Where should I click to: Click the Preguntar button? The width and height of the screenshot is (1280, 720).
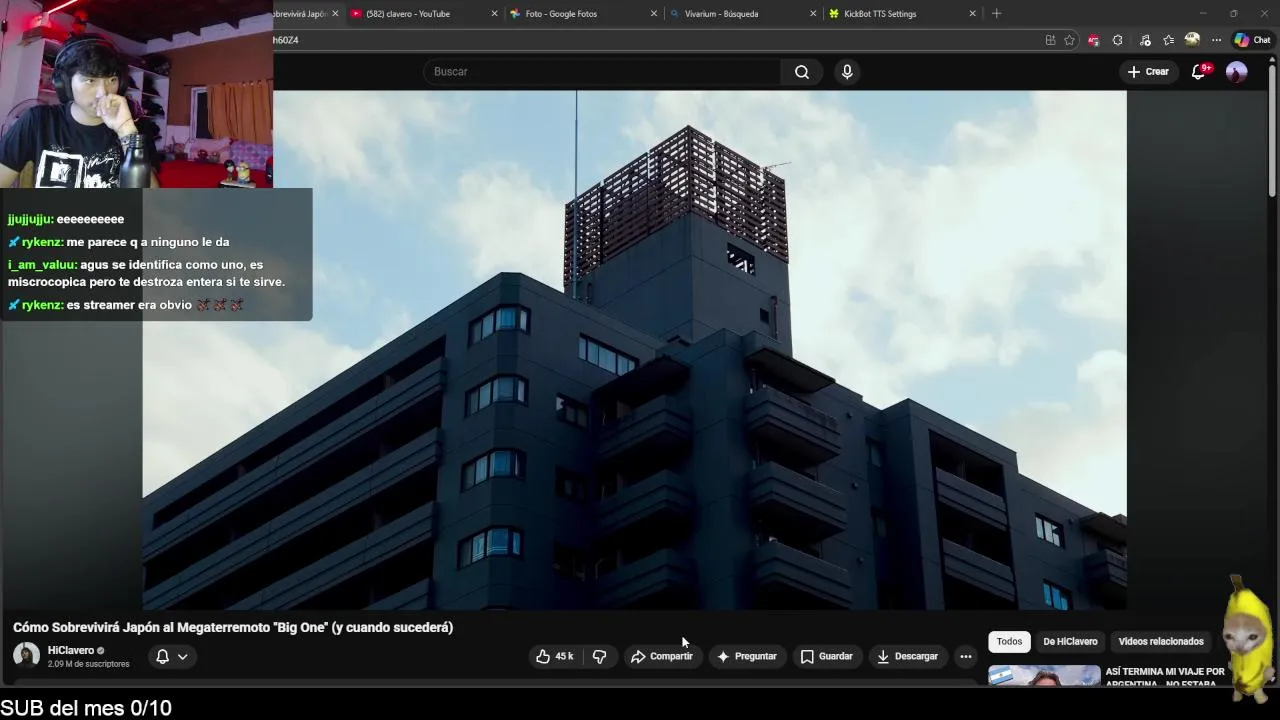tap(747, 657)
